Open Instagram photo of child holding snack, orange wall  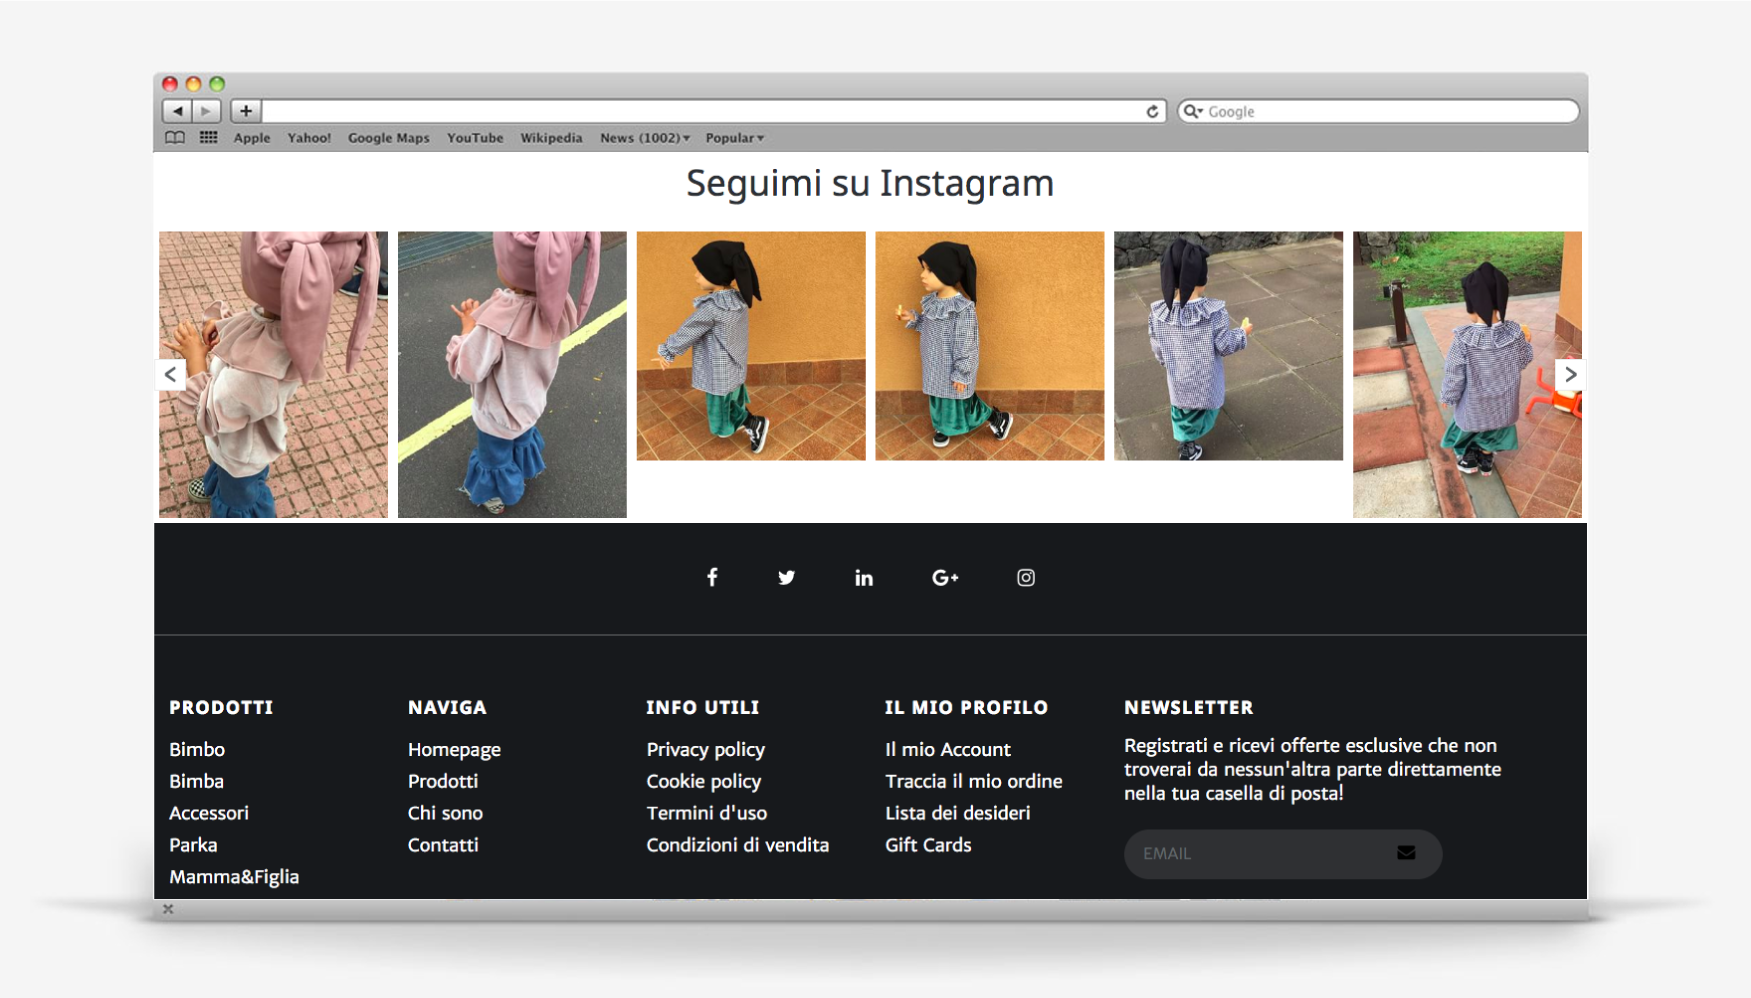tap(990, 346)
